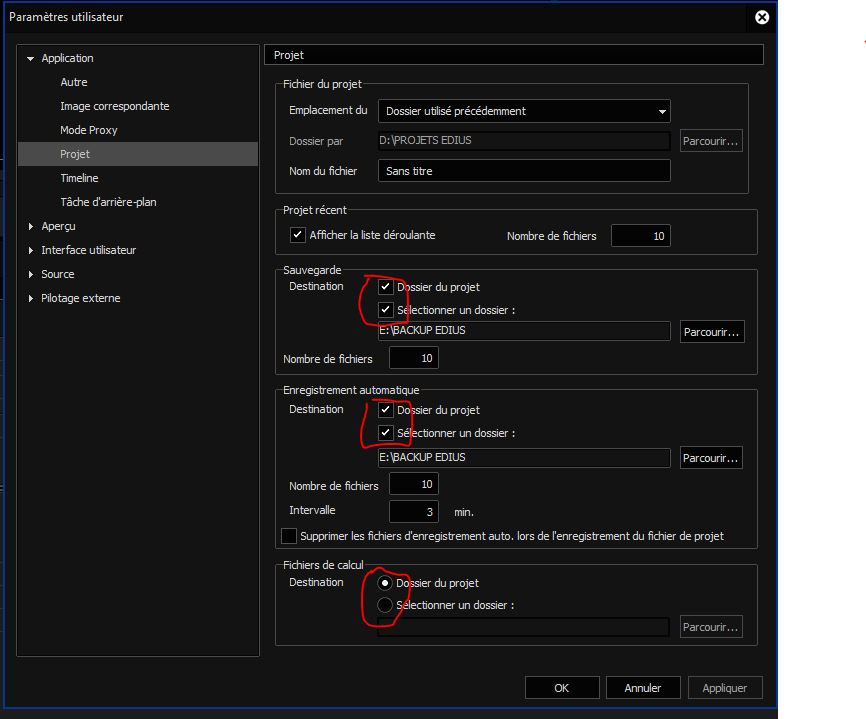Go to Mode Proxy settings

(x=89, y=130)
